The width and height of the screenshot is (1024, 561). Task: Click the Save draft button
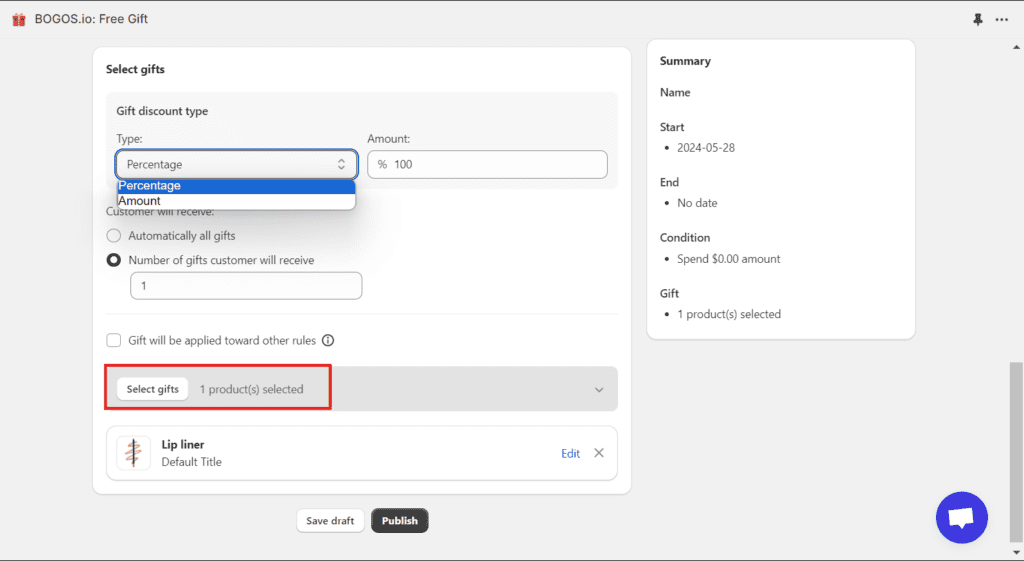tap(330, 521)
